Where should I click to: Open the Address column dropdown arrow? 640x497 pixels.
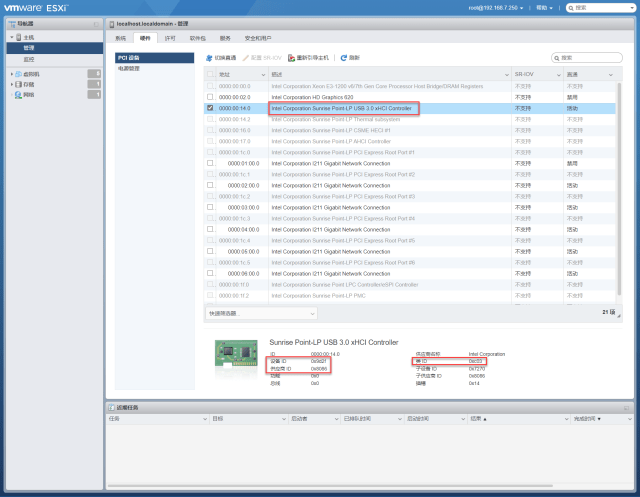pyautogui.click(x=263, y=75)
